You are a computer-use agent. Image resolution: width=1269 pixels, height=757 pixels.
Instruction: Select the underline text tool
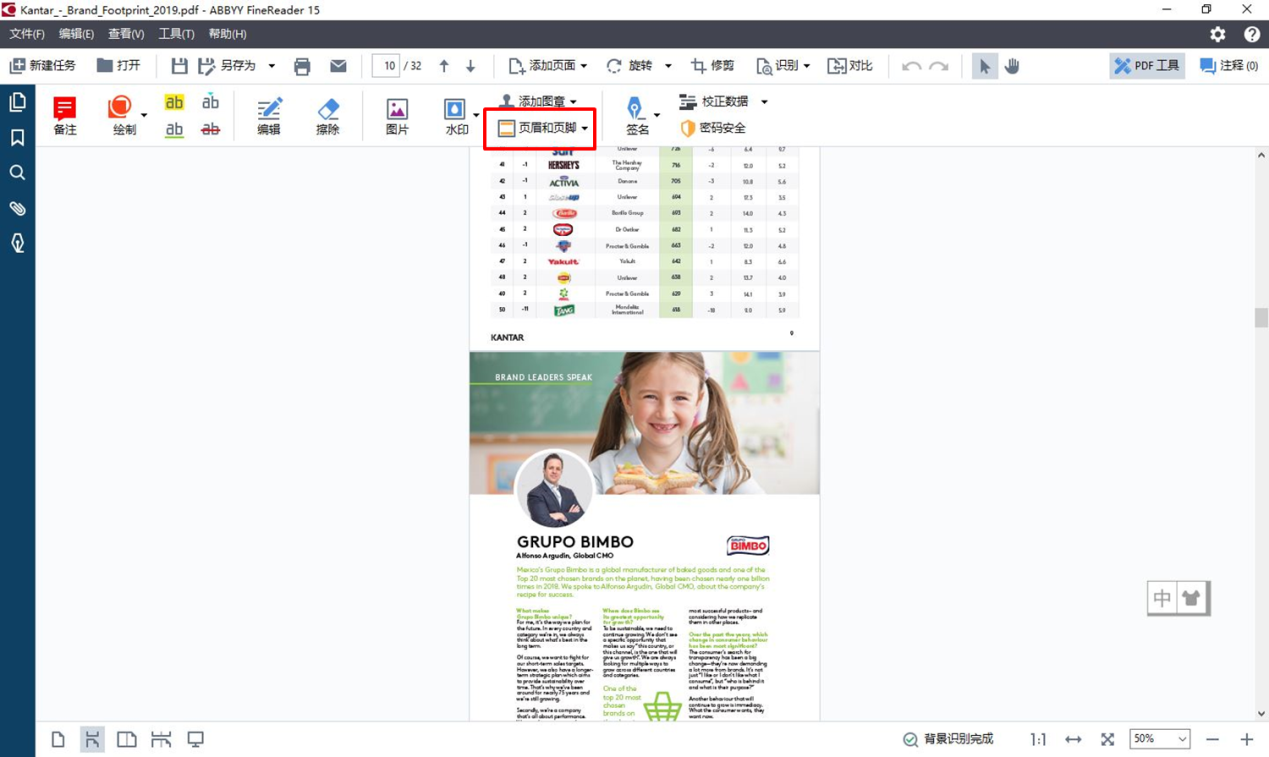174,130
